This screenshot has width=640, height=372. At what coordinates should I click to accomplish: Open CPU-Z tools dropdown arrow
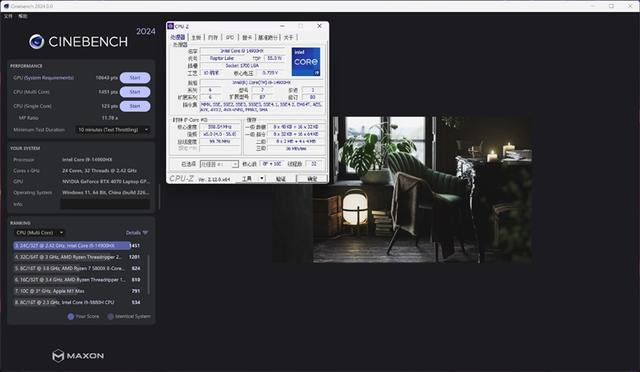(262, 178)
